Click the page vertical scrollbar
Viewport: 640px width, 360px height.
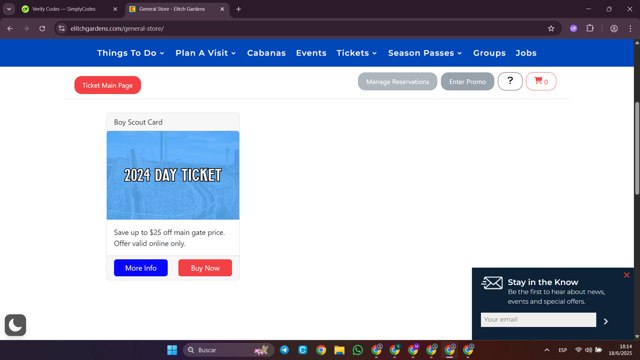(637, 147)
